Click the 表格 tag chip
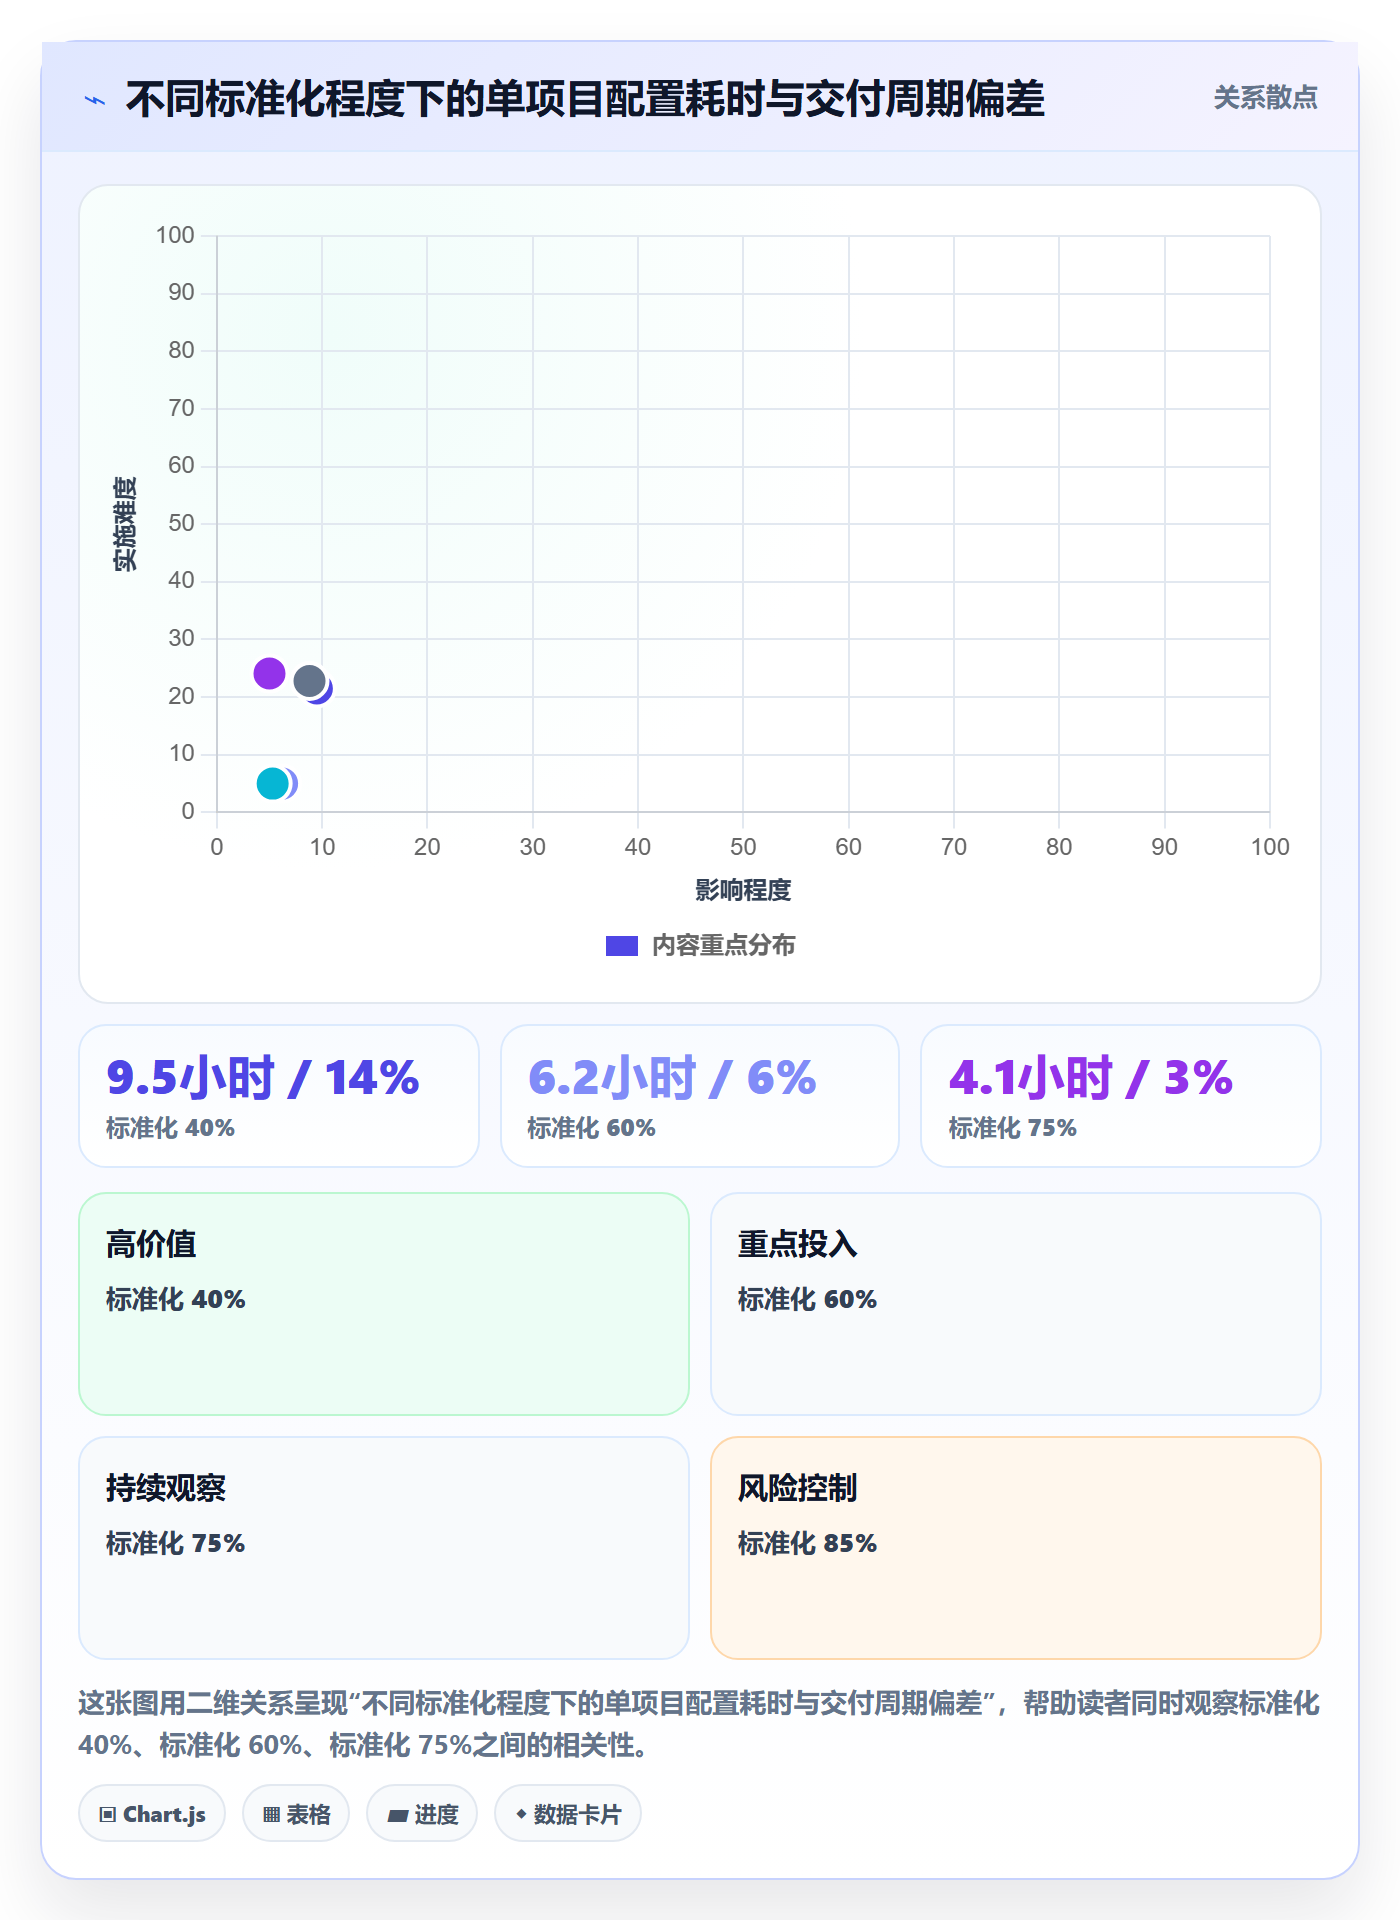Viewport: 1400px width, 1920px height. point(296,1814)
